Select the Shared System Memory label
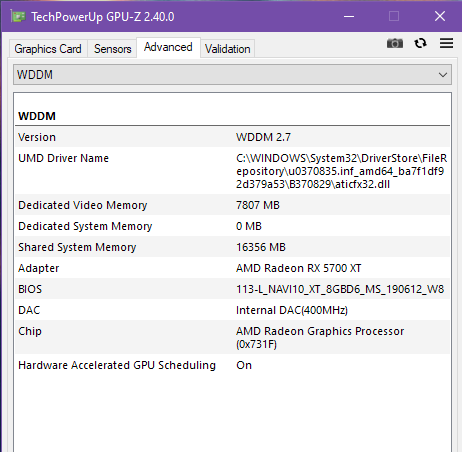This screenshot has width=462, height=452. pos(77,247)
